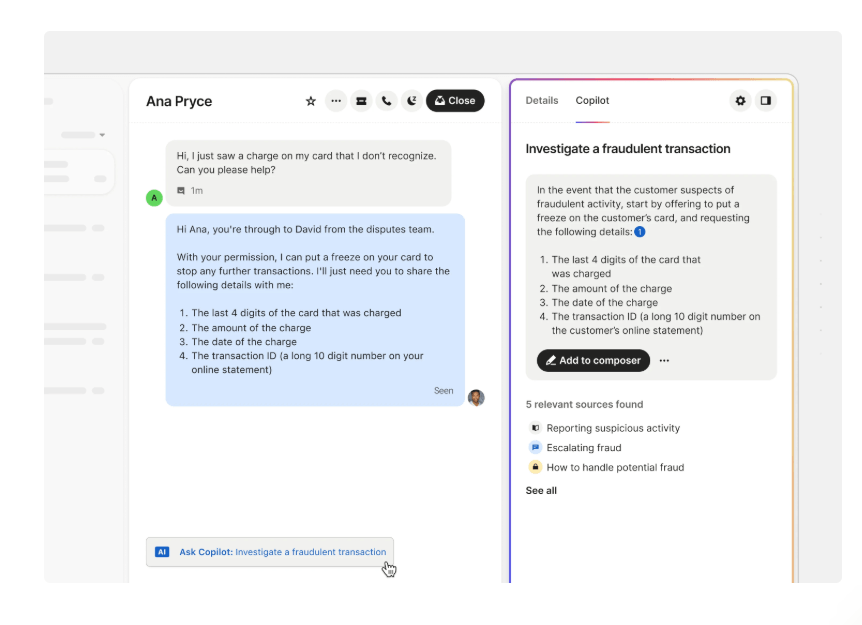Click the ticket icon in conversation header
The height and width of the screenshot is (625, 862).
point(361,101)
